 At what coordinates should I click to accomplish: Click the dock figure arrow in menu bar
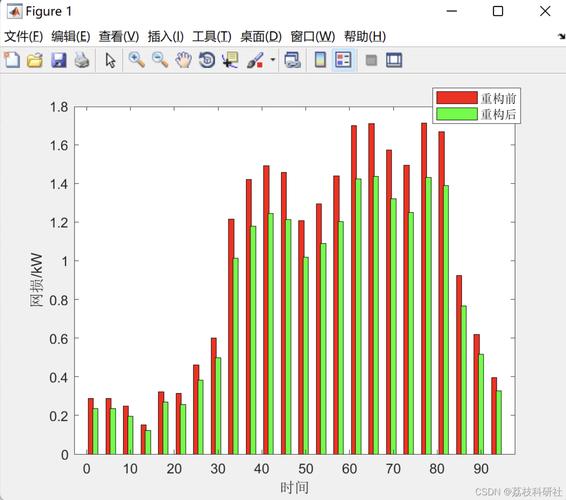[561, 36]
